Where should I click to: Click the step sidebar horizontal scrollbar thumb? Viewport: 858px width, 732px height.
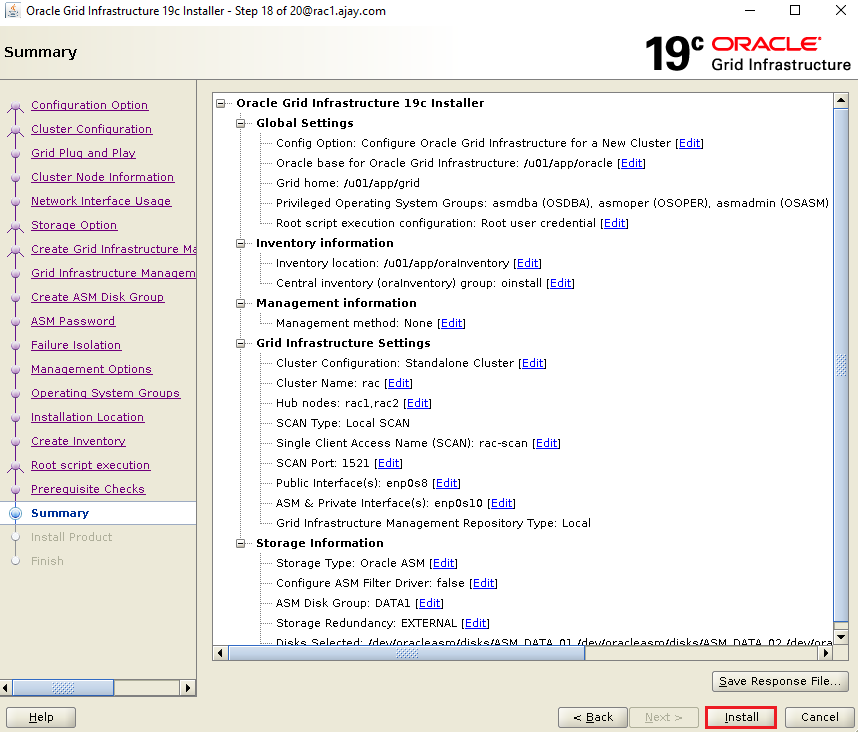pyautogui.click(x=63, y=688)
